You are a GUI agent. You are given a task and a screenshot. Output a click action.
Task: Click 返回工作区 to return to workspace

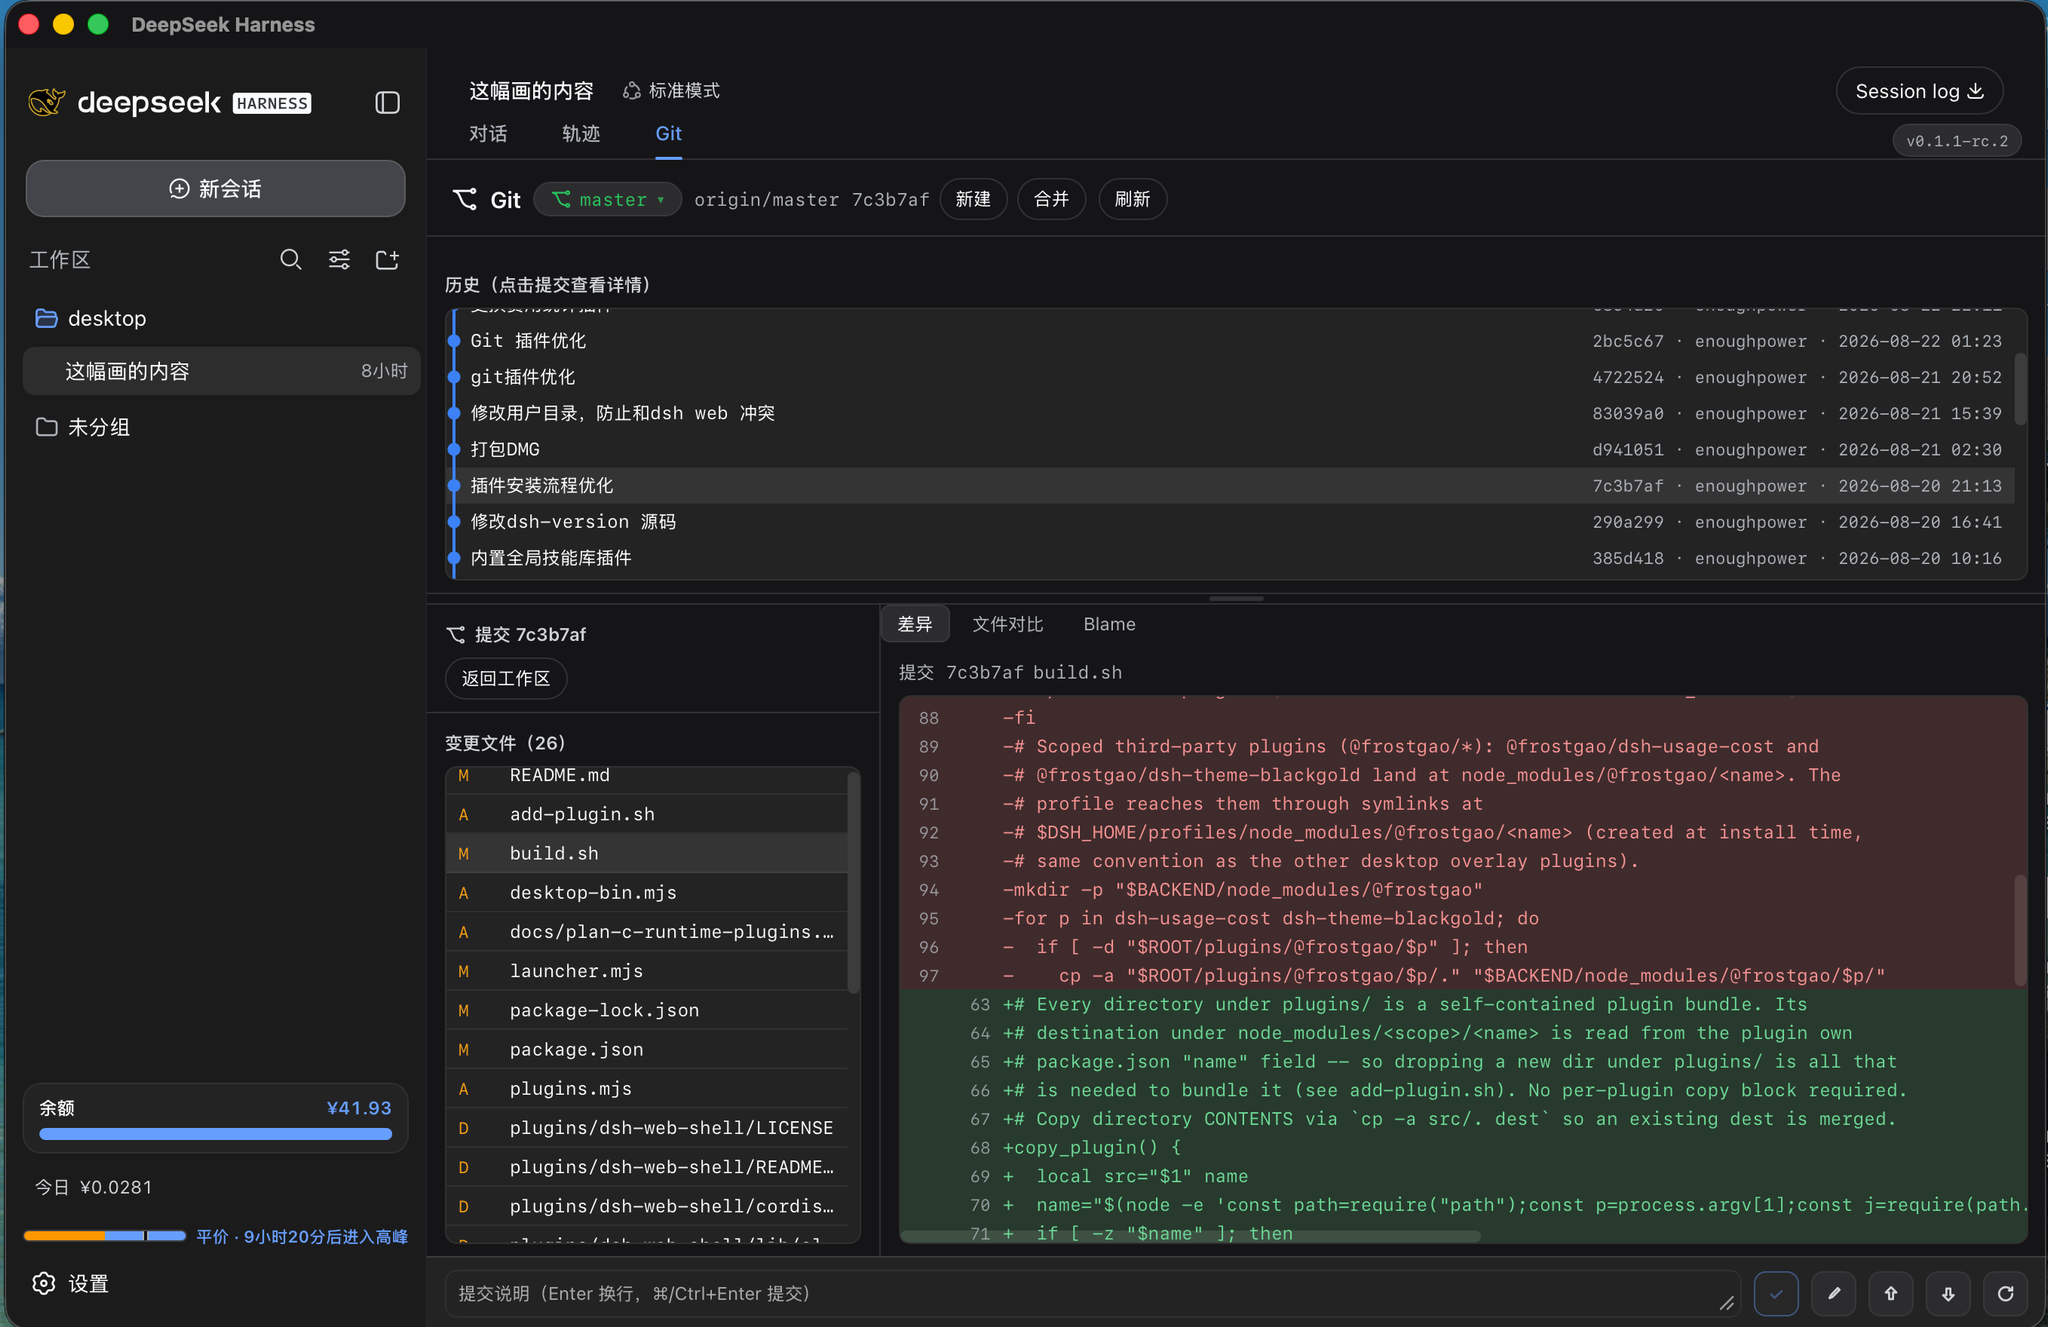506,678
